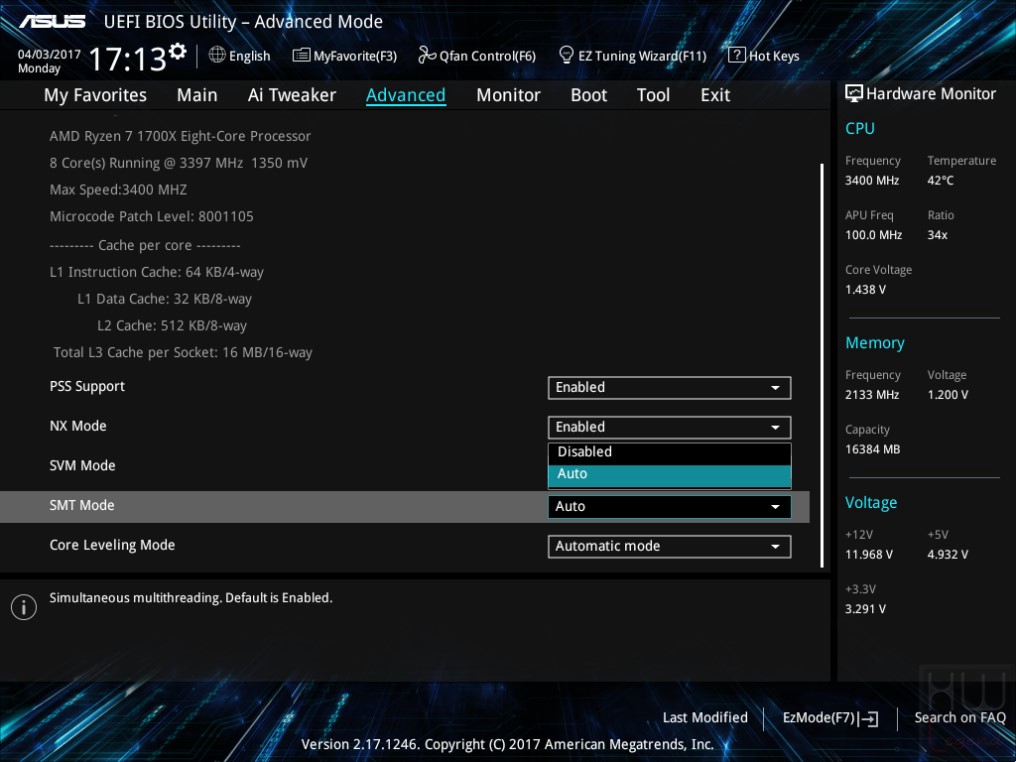Screen dimensions: 1016x762
Task: Click the Core Voltage value 1.438 V
Action: tap(865, 289)
